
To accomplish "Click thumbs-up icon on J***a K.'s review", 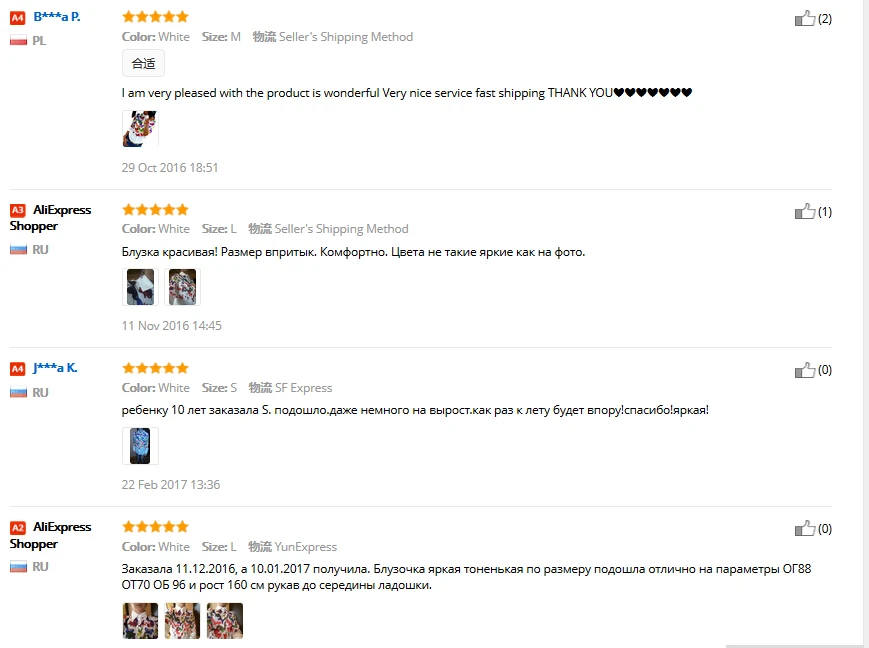I will 805,370.
